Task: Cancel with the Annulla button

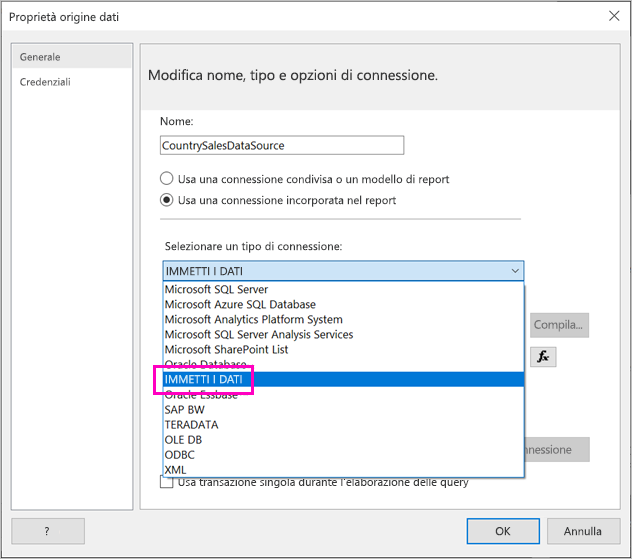Action: pos(583,531)
